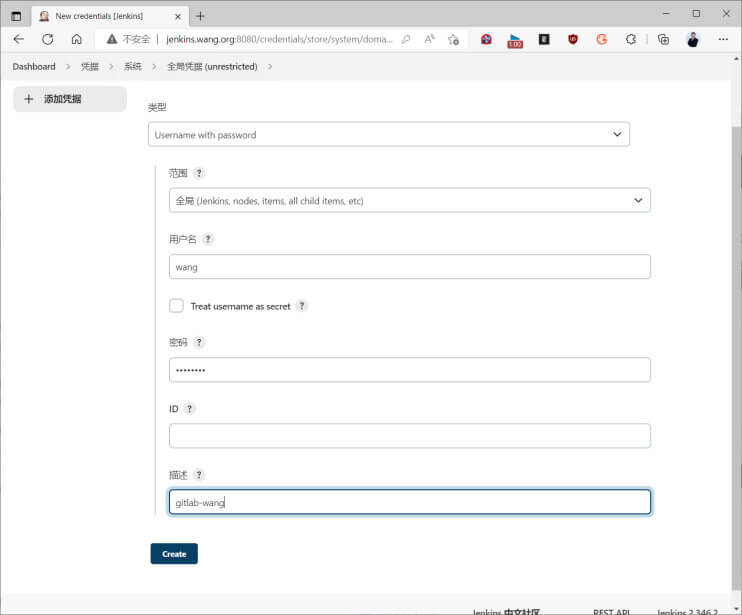Show help for 用户名 username field
The image size is (742, 615).
pos(208,239)
